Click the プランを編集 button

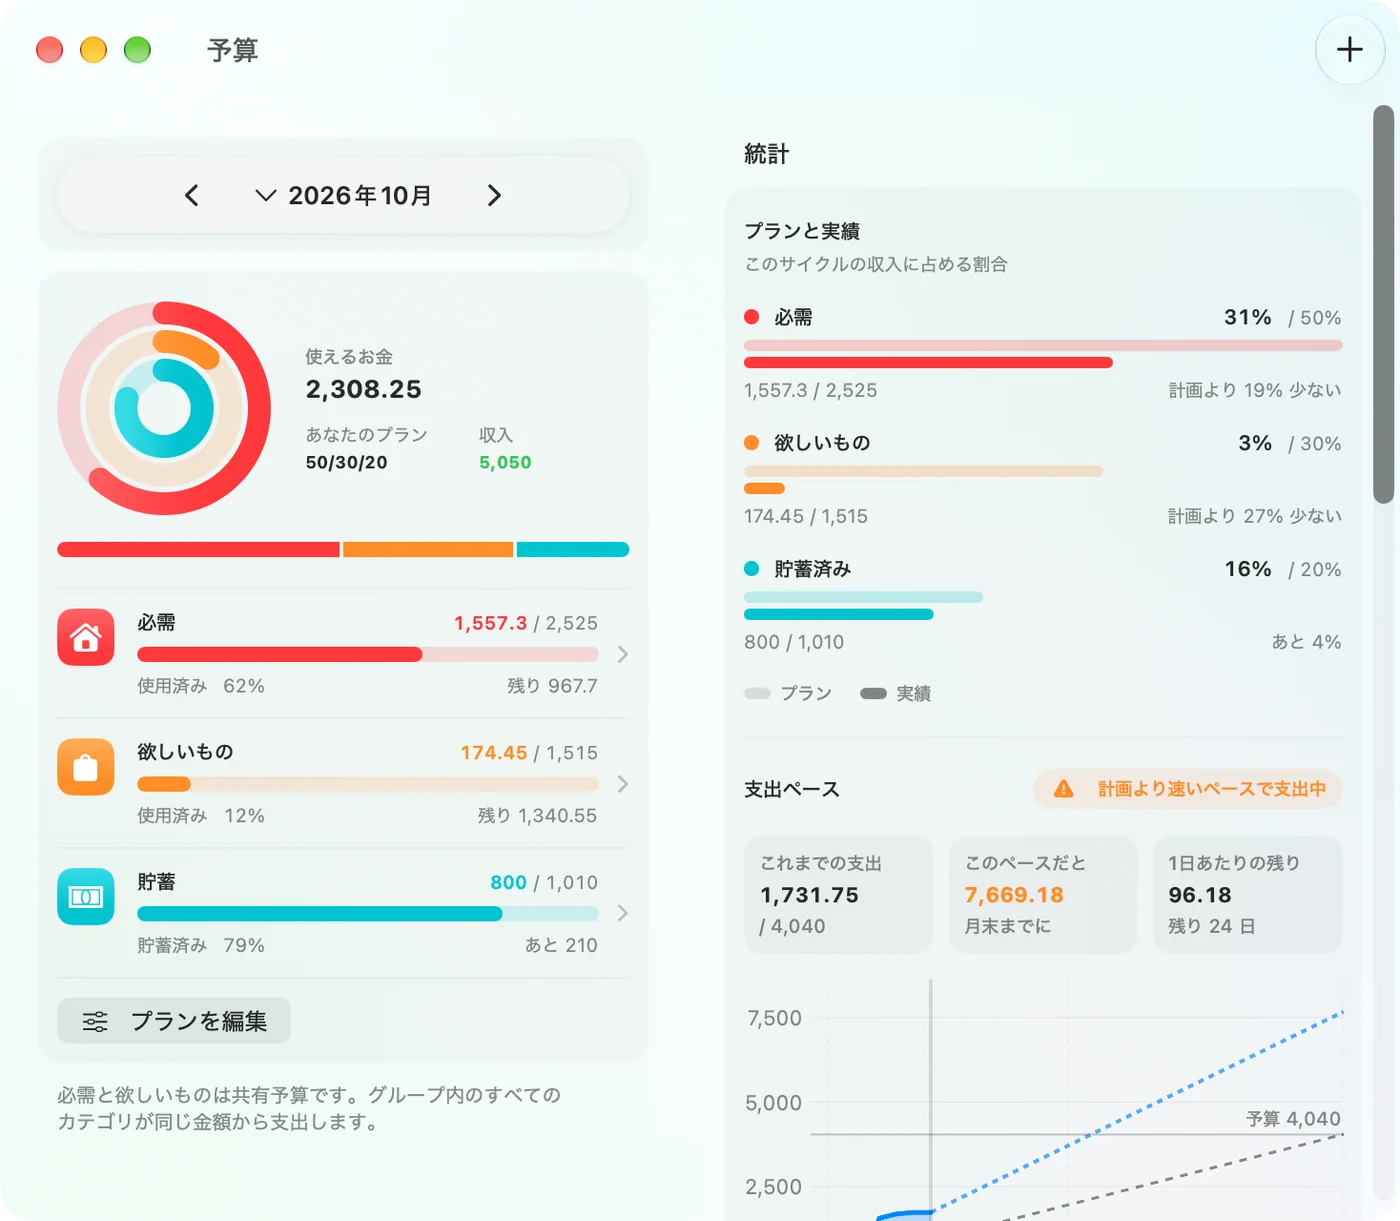click(174, 1021)
